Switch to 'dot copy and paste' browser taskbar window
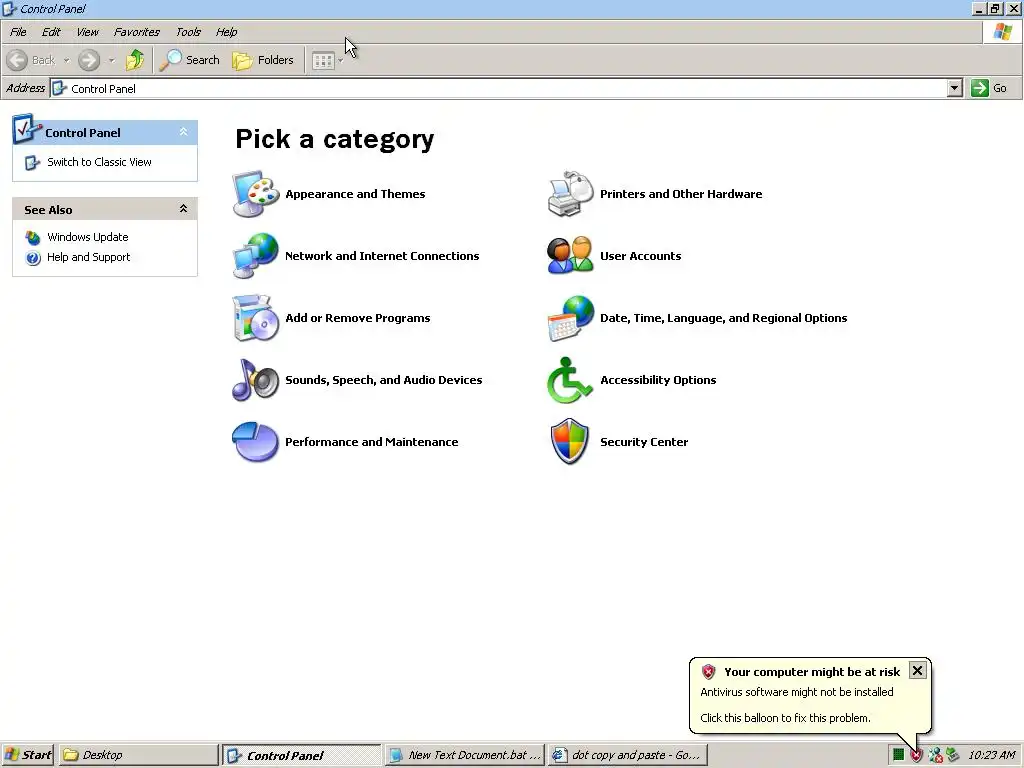Screen dimensions: 1024x768 tap(628, 755)
